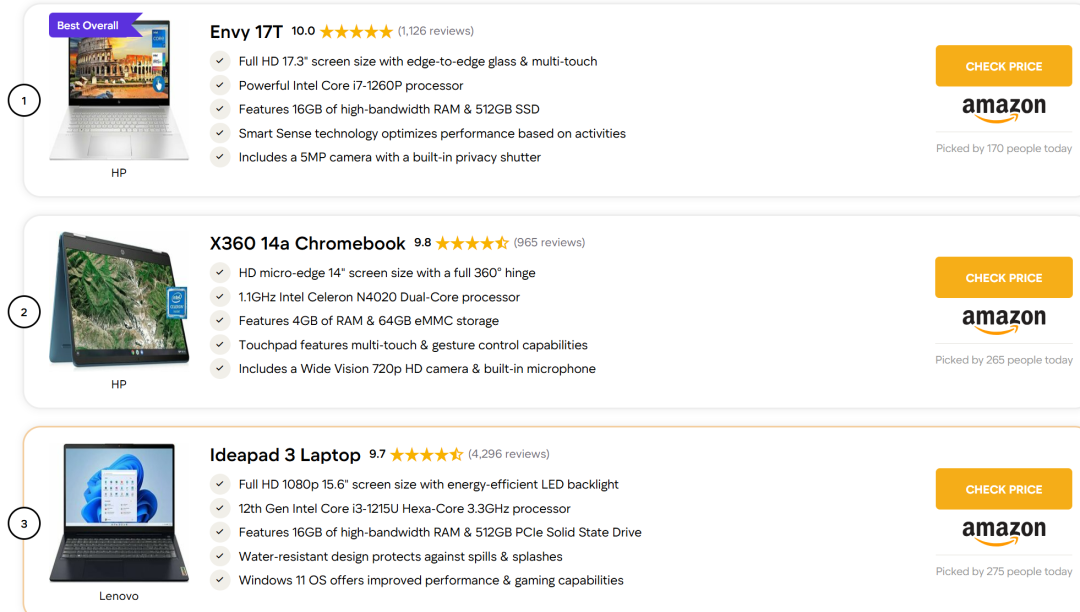Viewport: 1080px width, 612px height.
Task: Click the rank number 2 circle badge
Action: pos(24,313)
